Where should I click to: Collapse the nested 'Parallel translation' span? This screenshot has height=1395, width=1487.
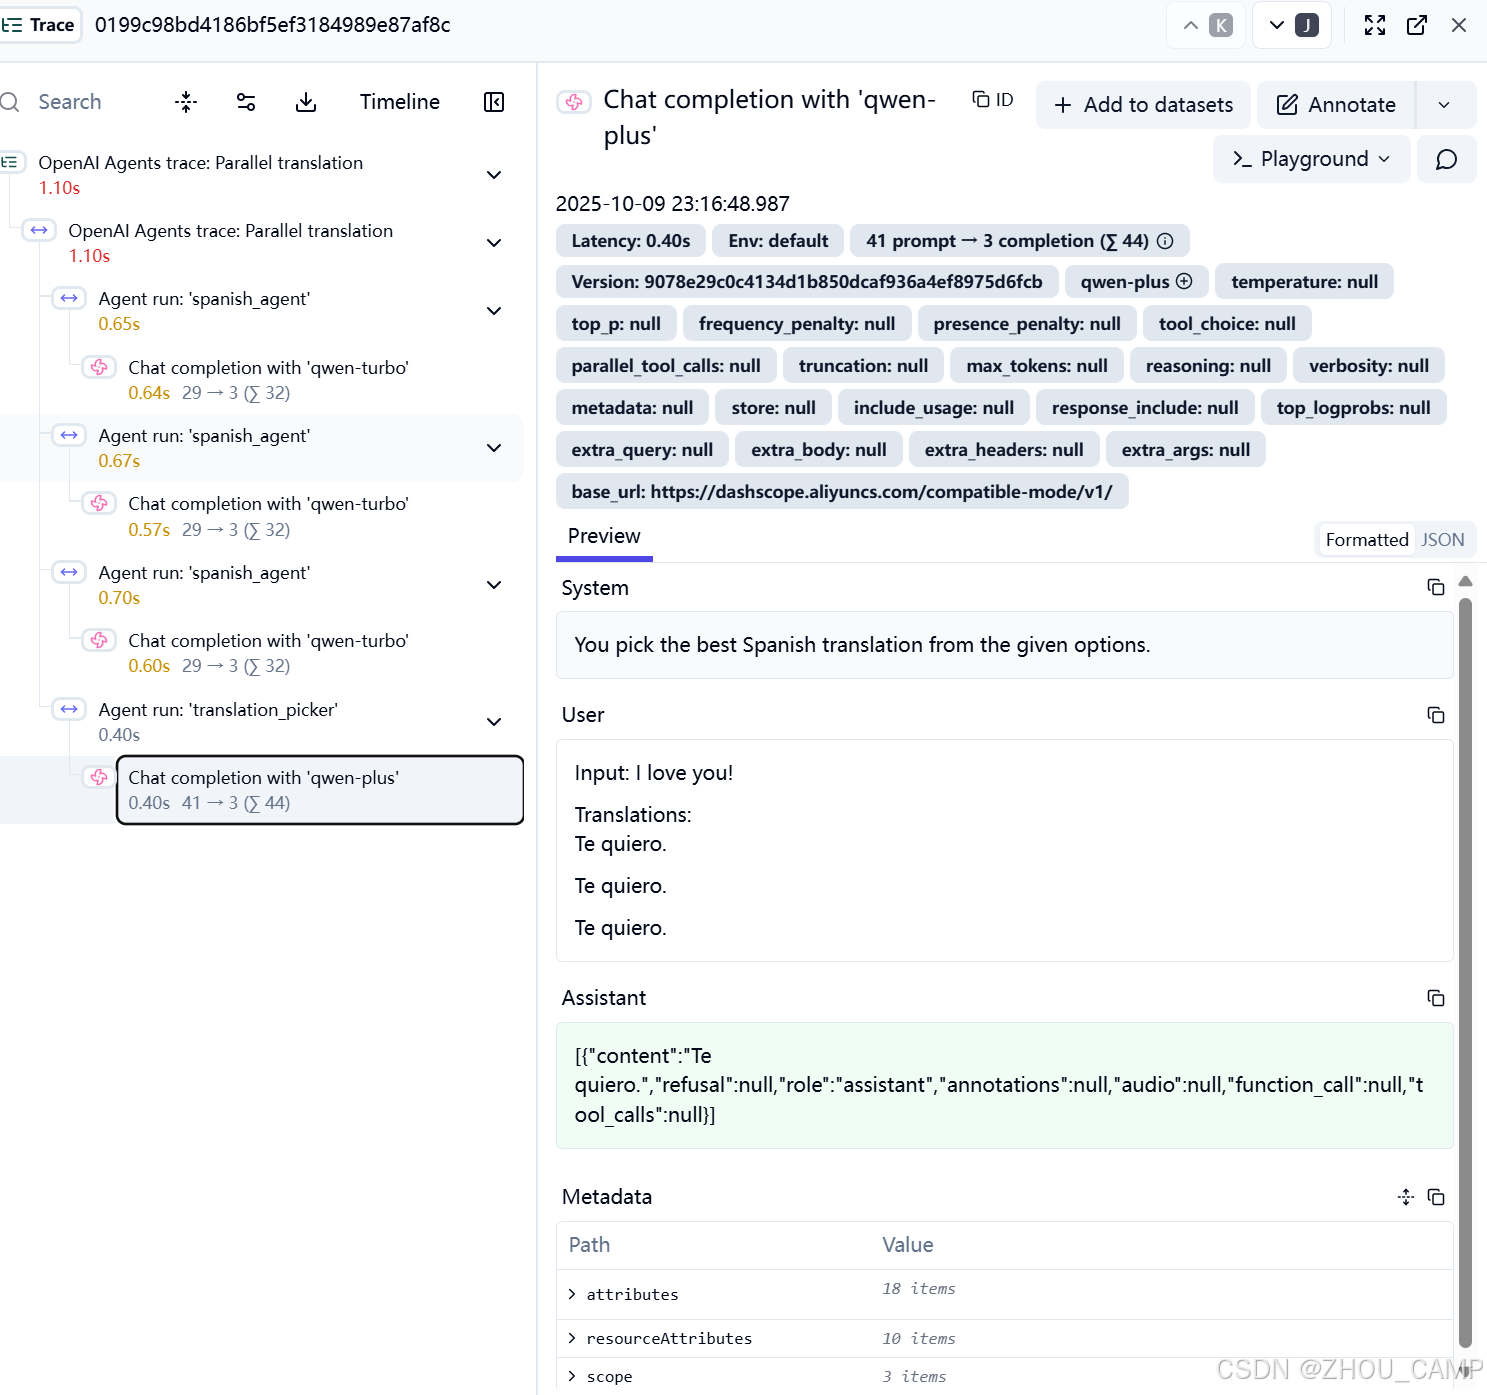coord(494,243)
